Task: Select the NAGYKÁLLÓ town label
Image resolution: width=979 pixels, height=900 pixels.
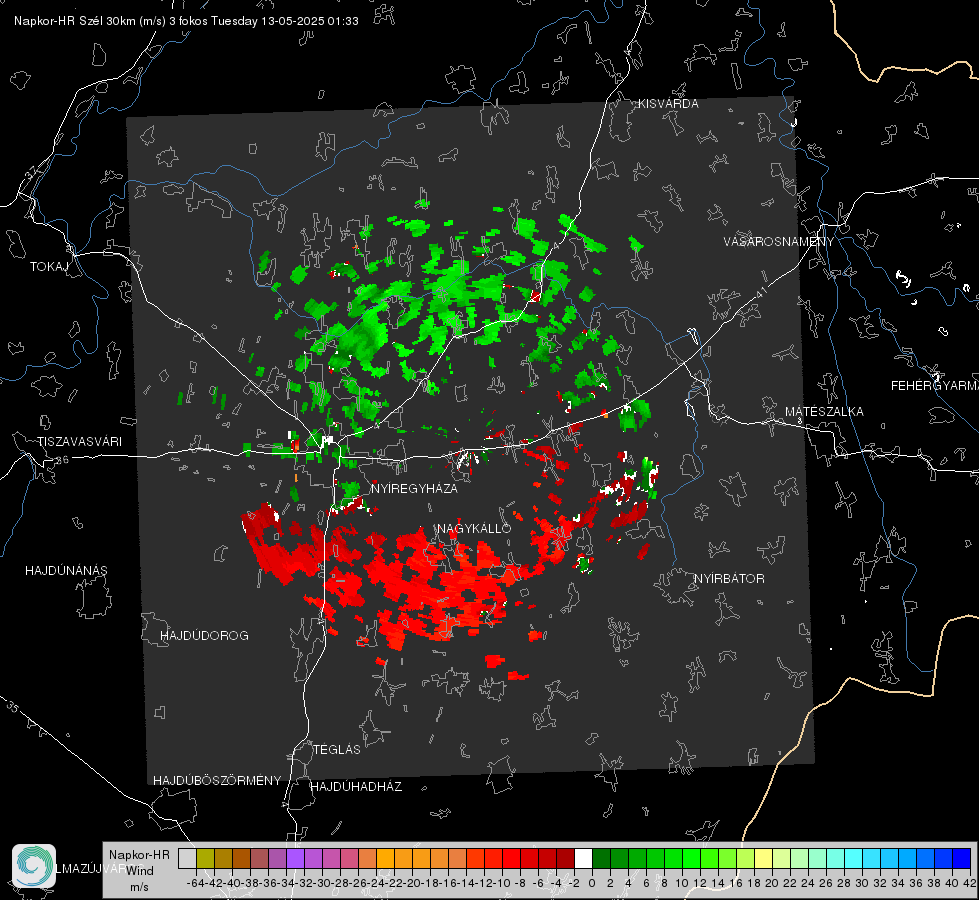Action: 474,528
